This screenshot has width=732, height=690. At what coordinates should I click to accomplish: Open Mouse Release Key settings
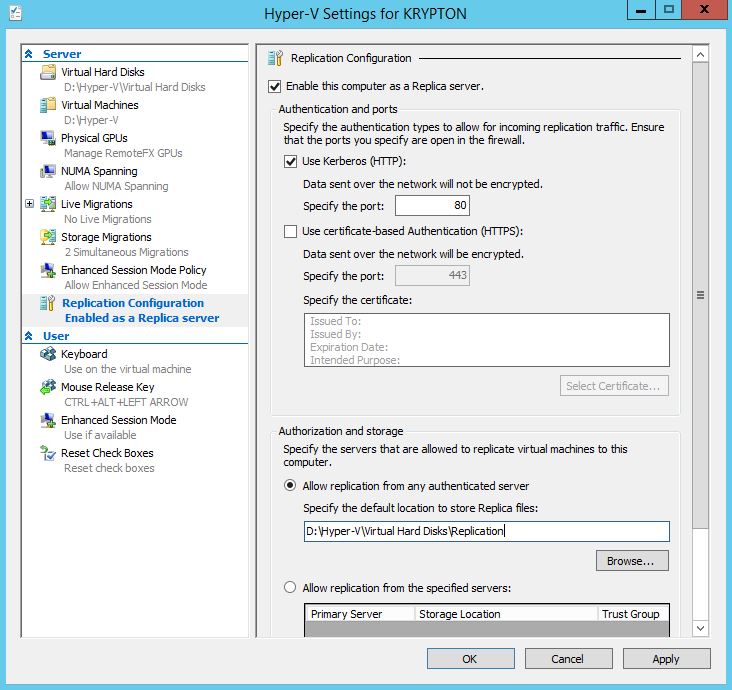tap(108, 387)
